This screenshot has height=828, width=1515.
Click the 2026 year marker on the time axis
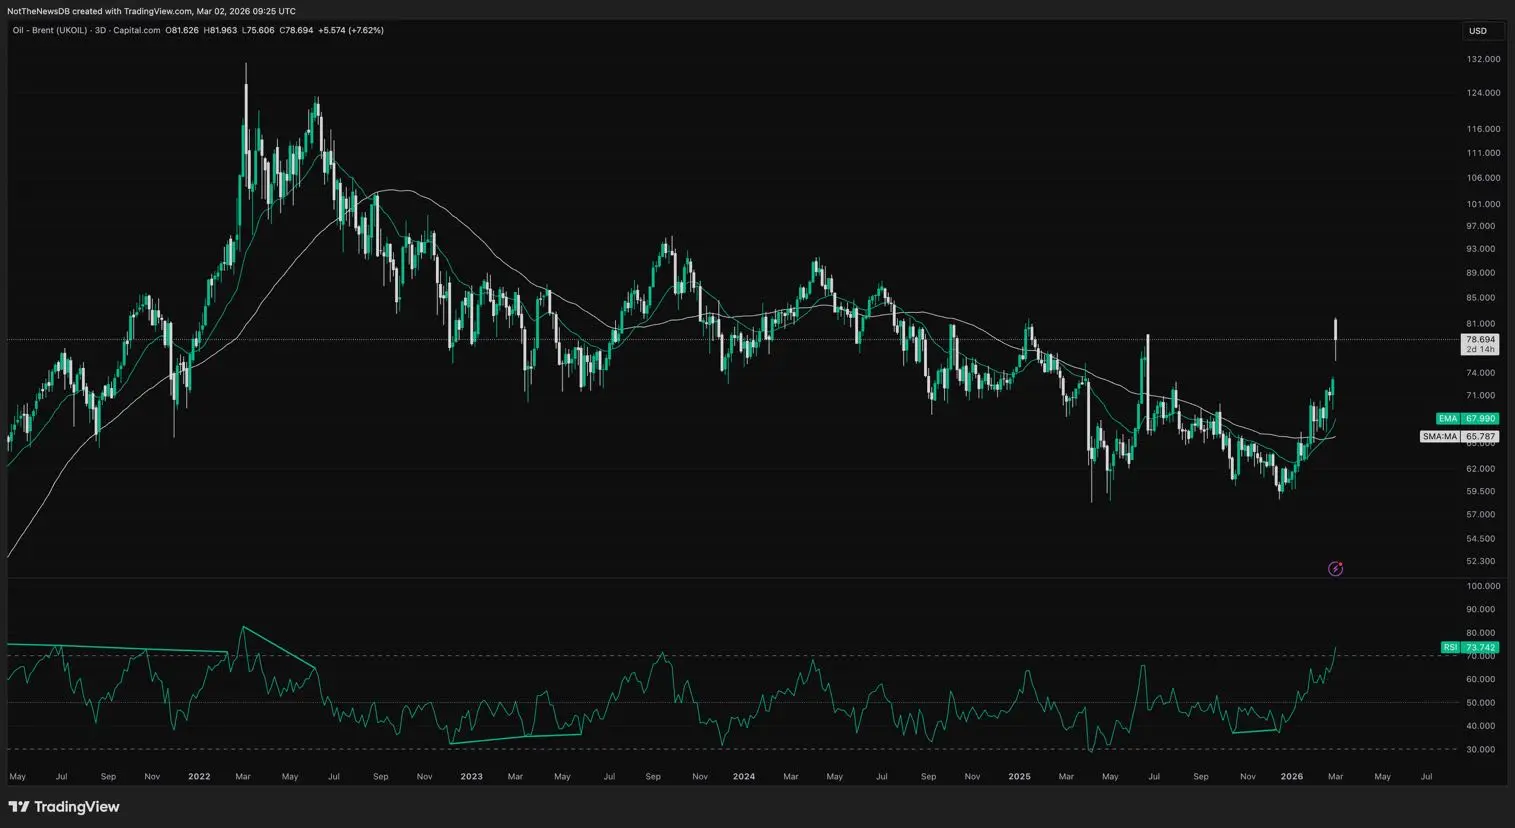click(1291, 776)
